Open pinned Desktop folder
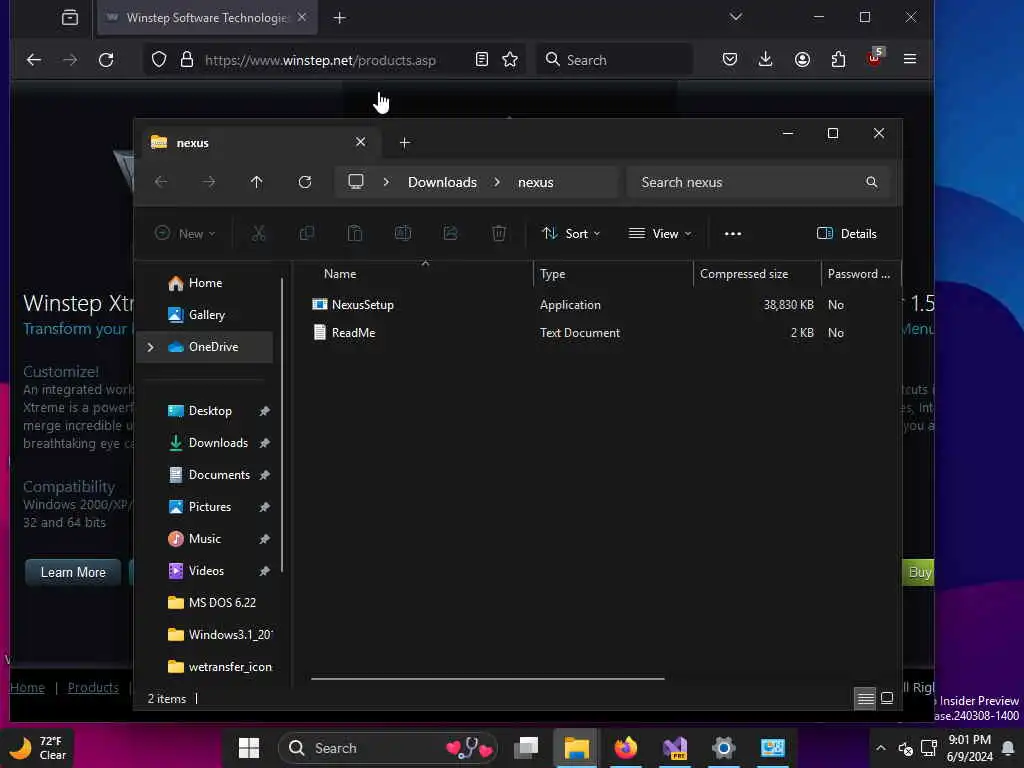Image resolution: width=1024 pixels, height=768 pixels. pos(204,411)
